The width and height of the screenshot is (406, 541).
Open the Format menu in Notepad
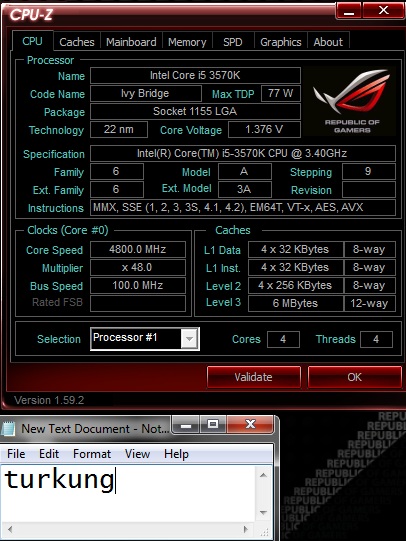pos(92,454)
